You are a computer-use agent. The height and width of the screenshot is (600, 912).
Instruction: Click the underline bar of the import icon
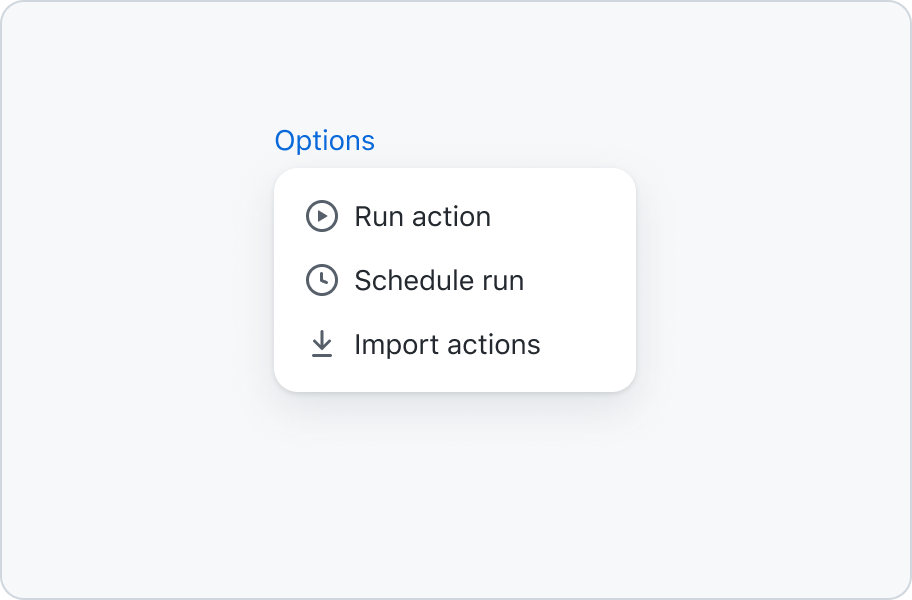pos(322,354)
